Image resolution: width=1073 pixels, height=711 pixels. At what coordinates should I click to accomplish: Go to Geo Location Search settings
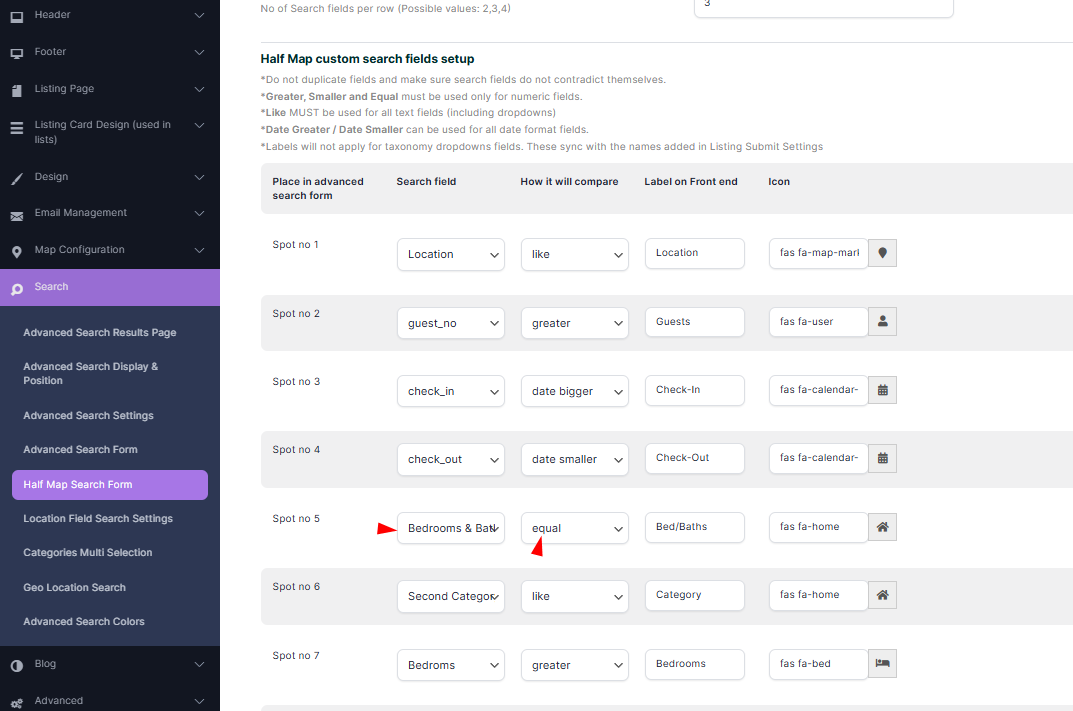coord(74,587)
